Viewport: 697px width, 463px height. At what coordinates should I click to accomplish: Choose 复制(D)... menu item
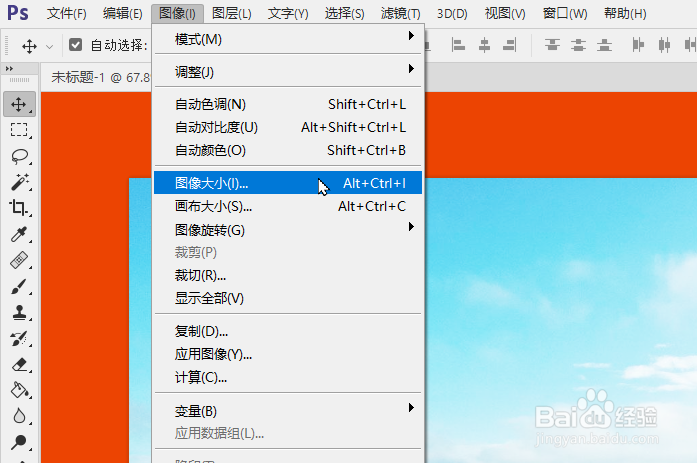click(288, 331)
